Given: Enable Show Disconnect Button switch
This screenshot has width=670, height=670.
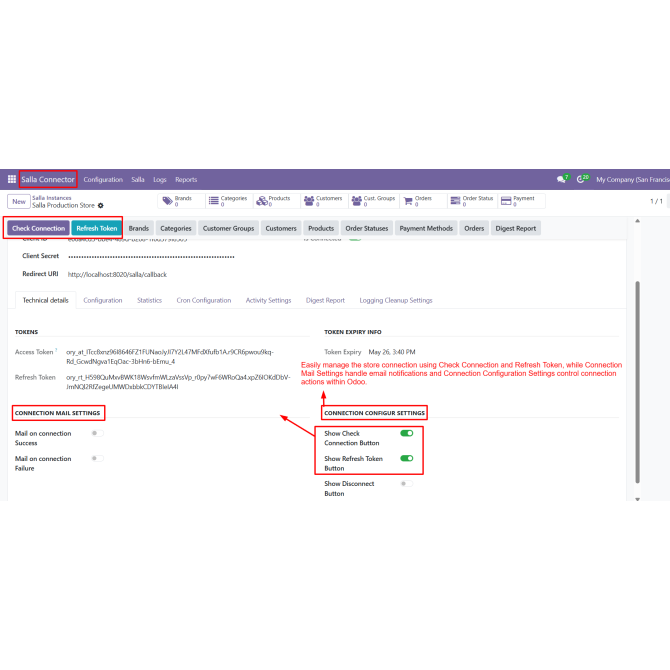Looking at the screenshot, I should pyautogui.click(x=407, y=484).
